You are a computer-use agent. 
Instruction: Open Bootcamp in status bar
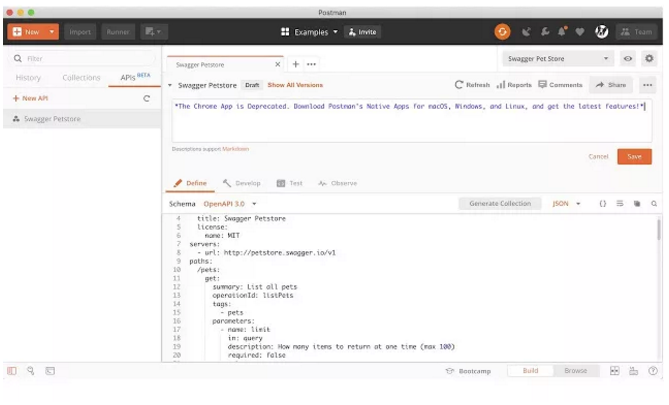[x=468, y=371]
